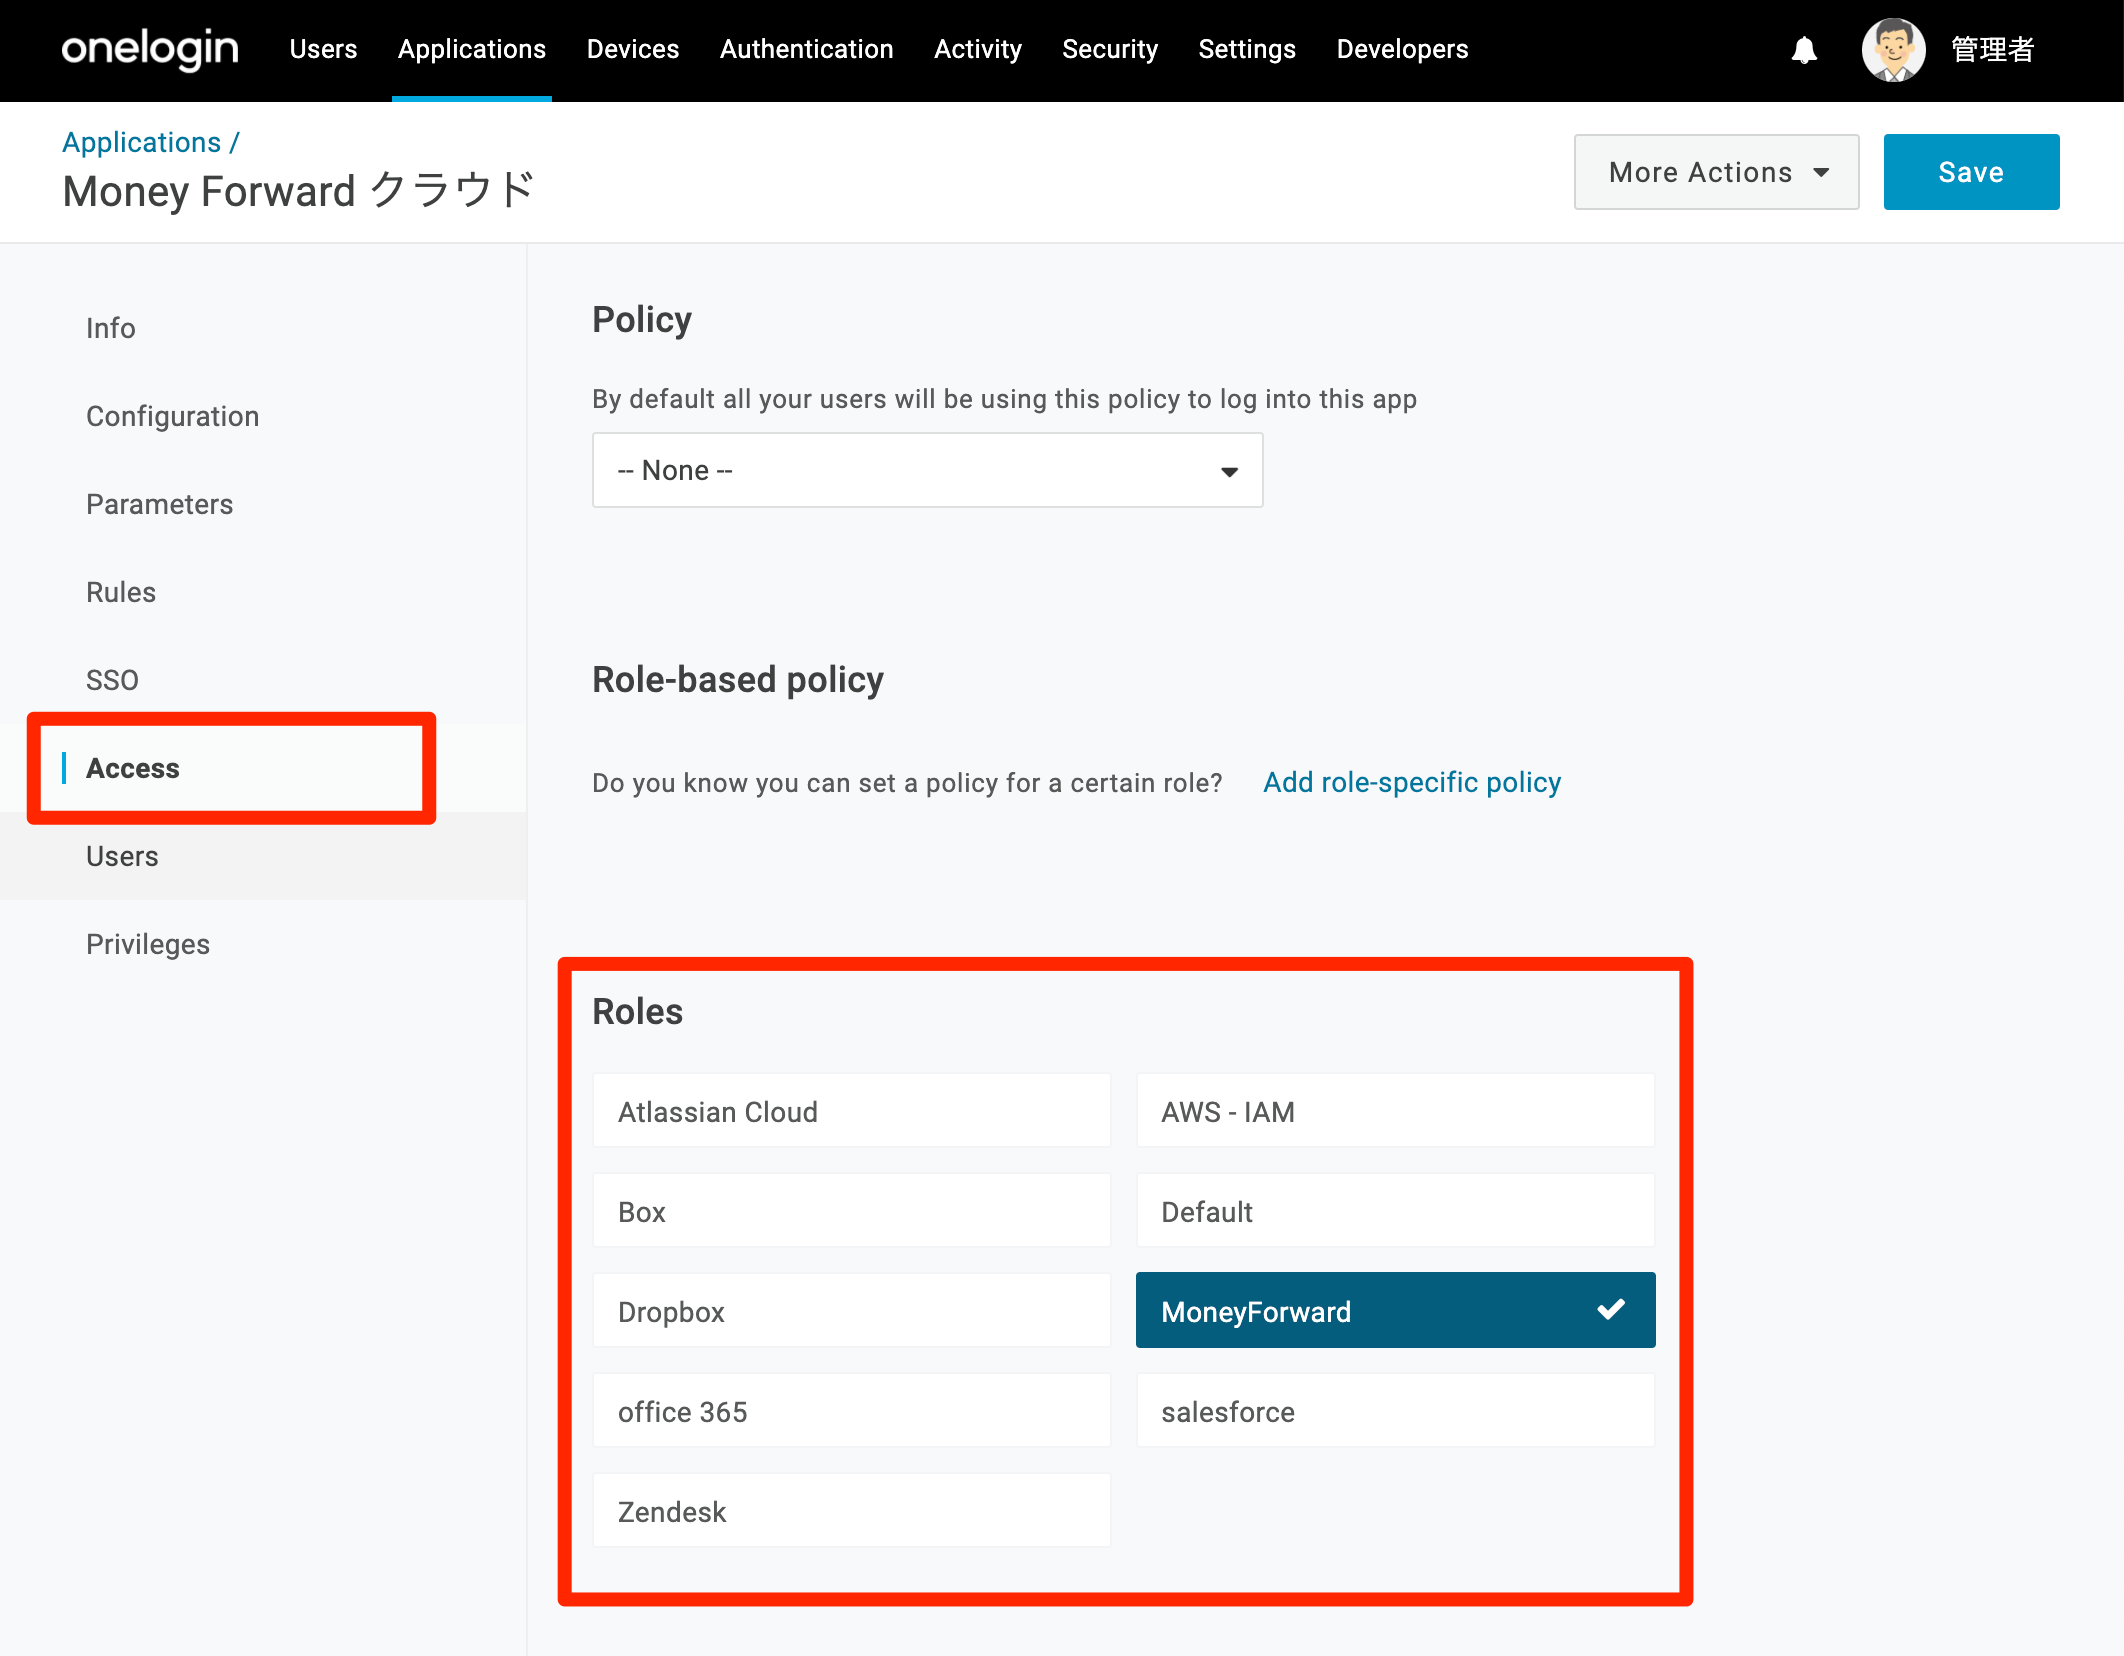Image resolution: width=2124 pixels, height=1656 pixels.
Task: Toggle the AWS - IAM role
Action: click(1395, 1110)
